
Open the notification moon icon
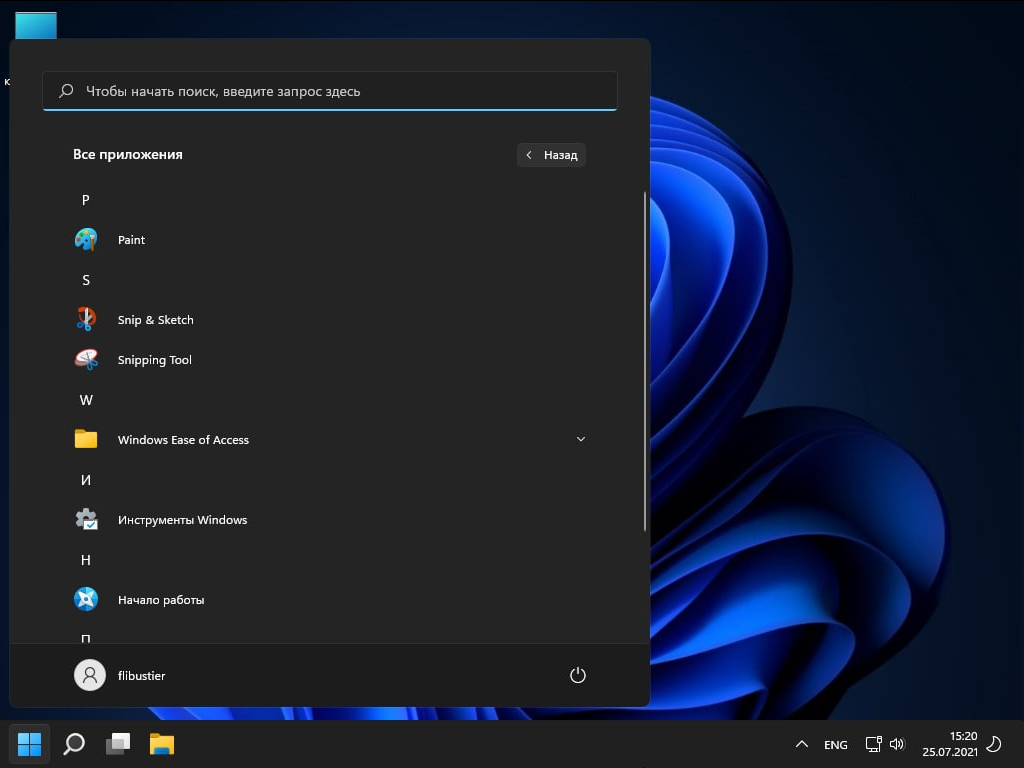pyautogui.click(x=993, y=744)
